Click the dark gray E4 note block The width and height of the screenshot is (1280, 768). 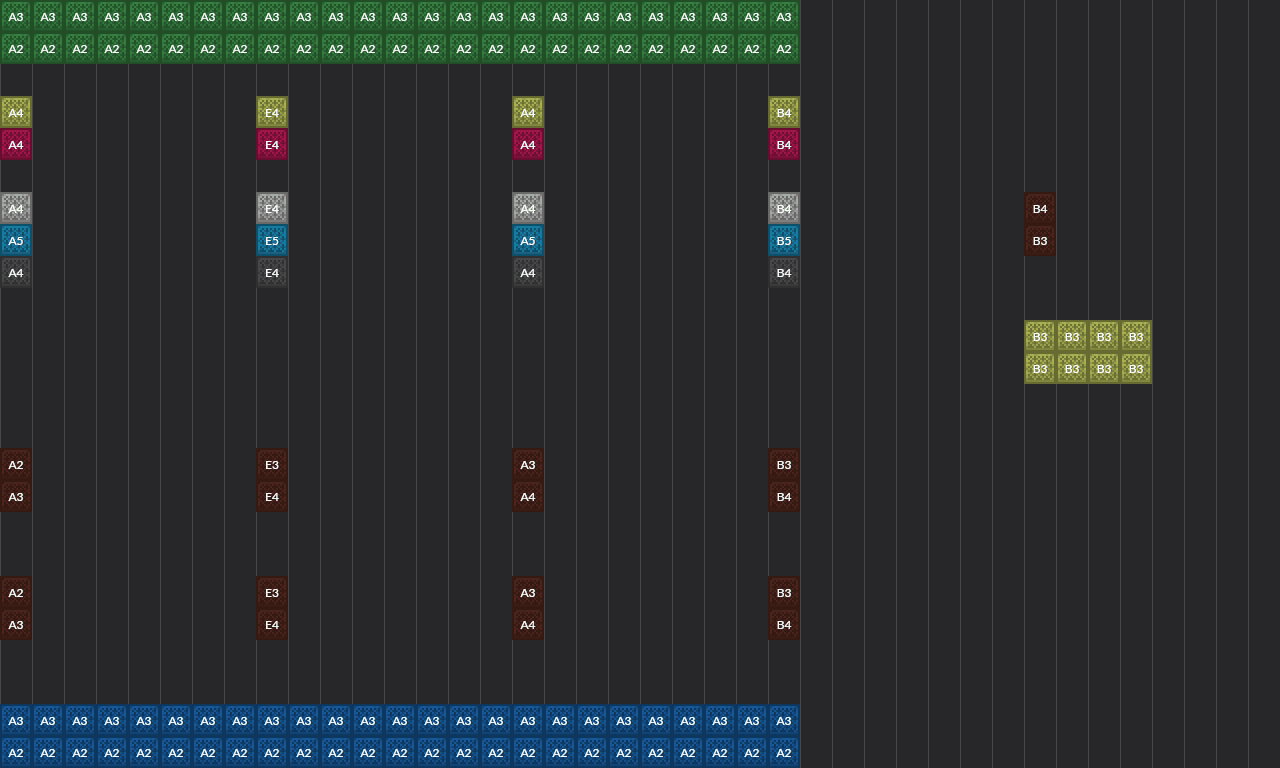point(272,272)
